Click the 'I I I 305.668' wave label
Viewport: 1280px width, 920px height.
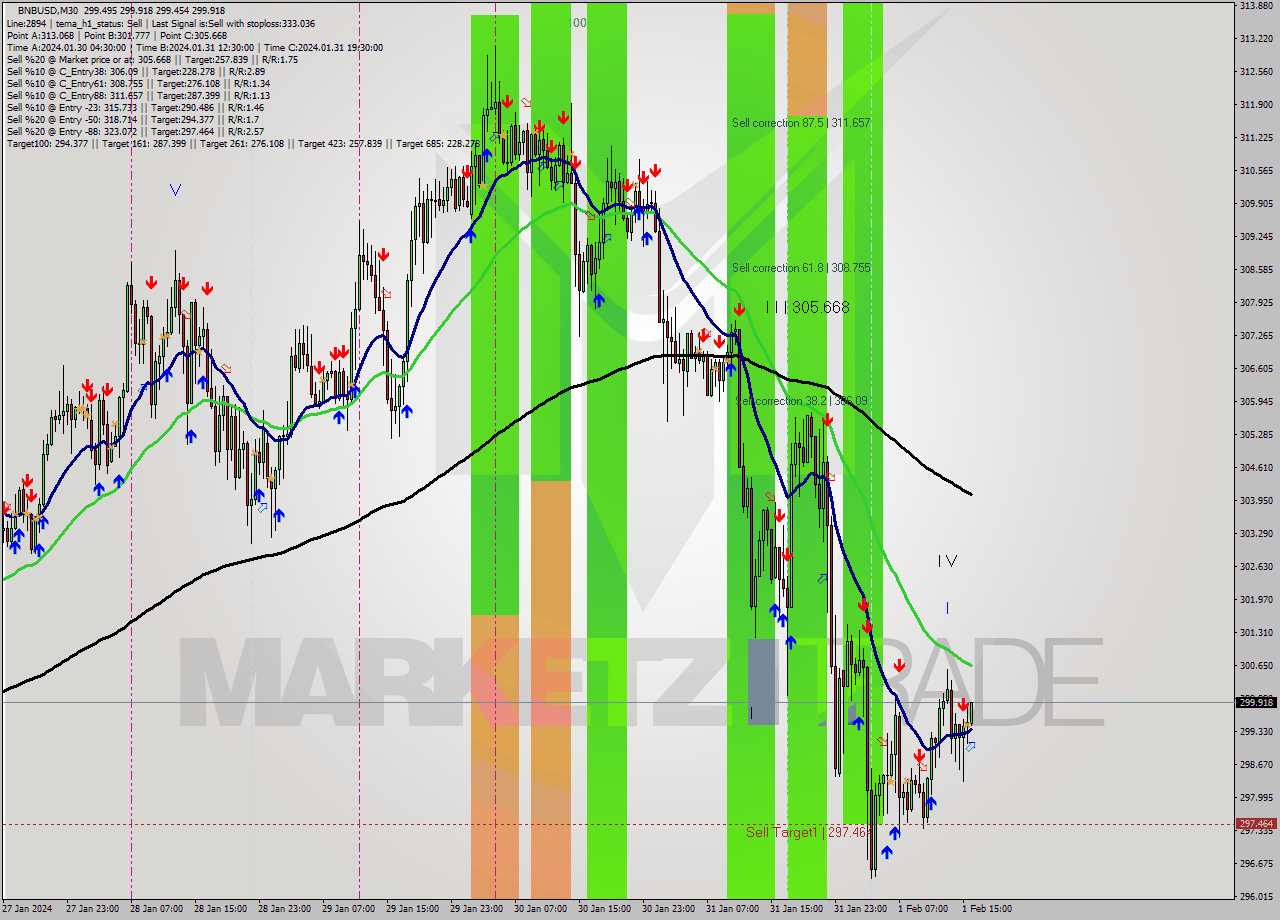click(x=807, y=307)
